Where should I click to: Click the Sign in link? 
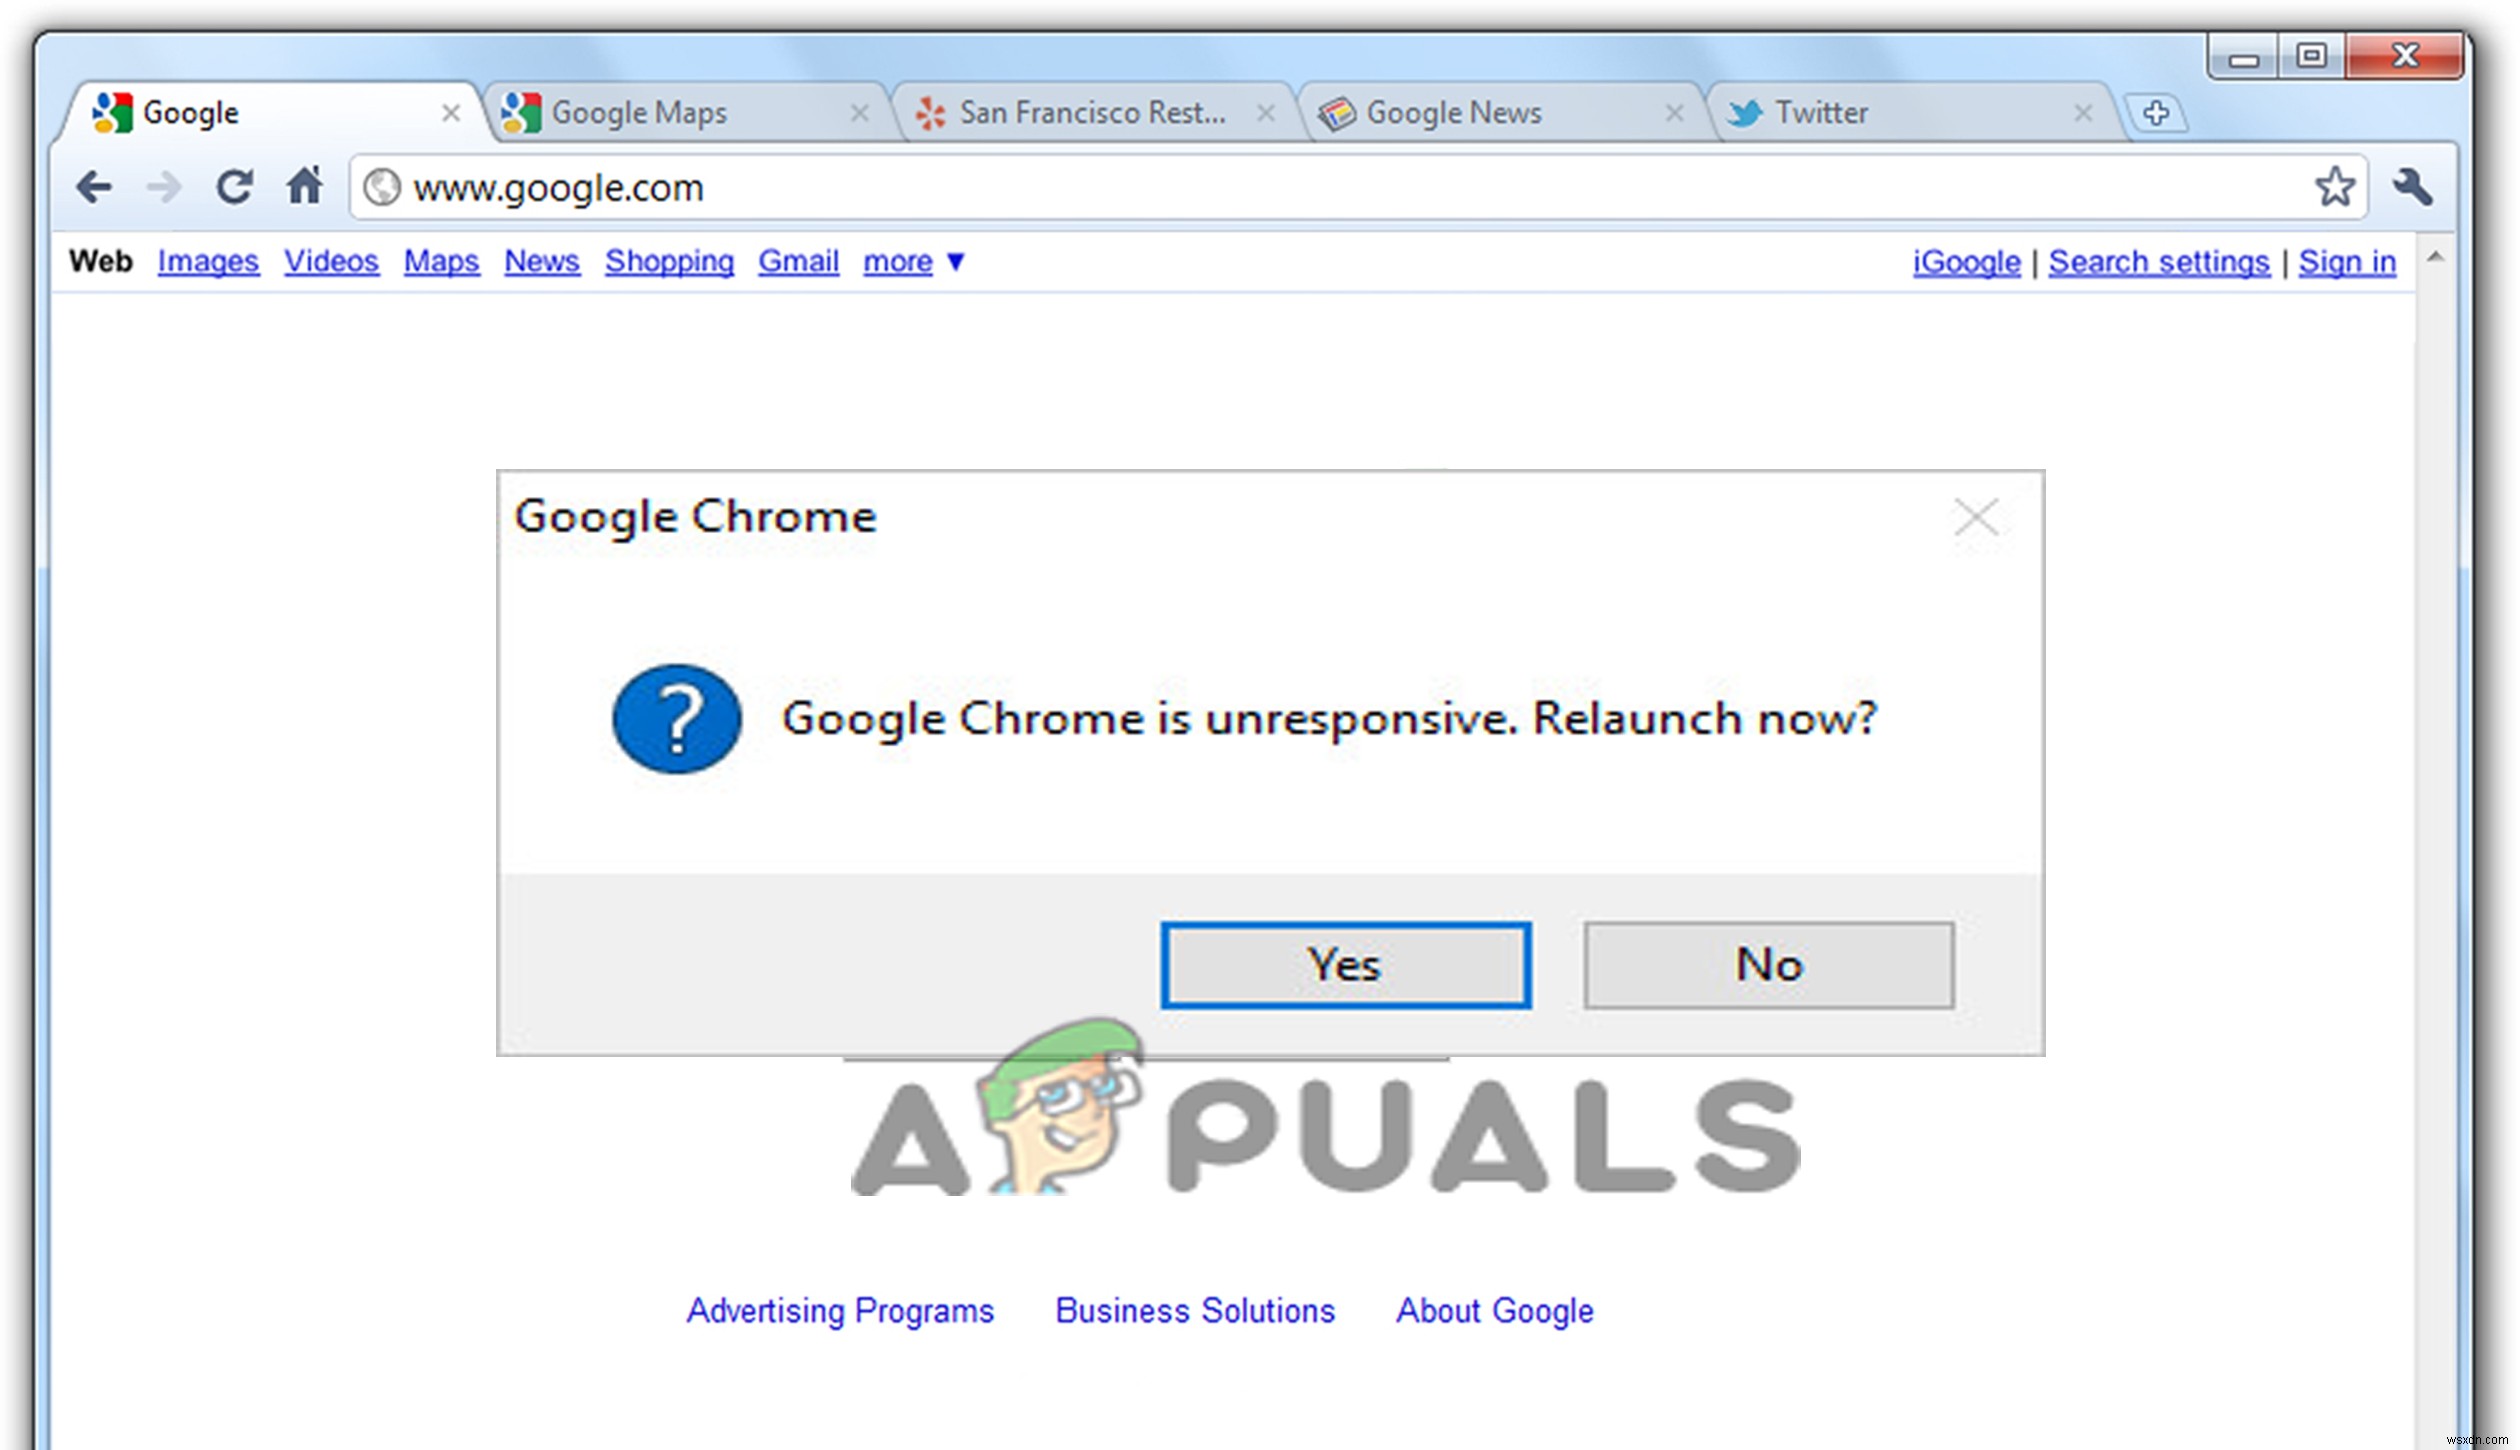click(x=2350, y=261)
